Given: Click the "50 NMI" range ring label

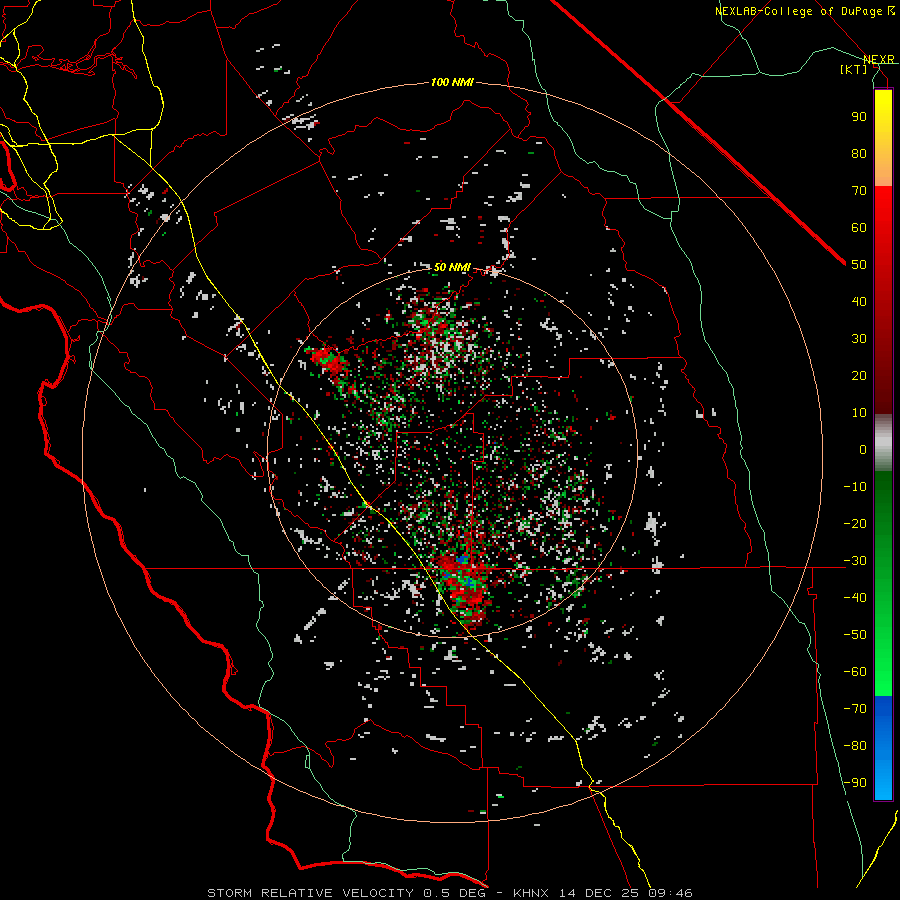Looking at the screenshot, I should [x=452, y=267].
